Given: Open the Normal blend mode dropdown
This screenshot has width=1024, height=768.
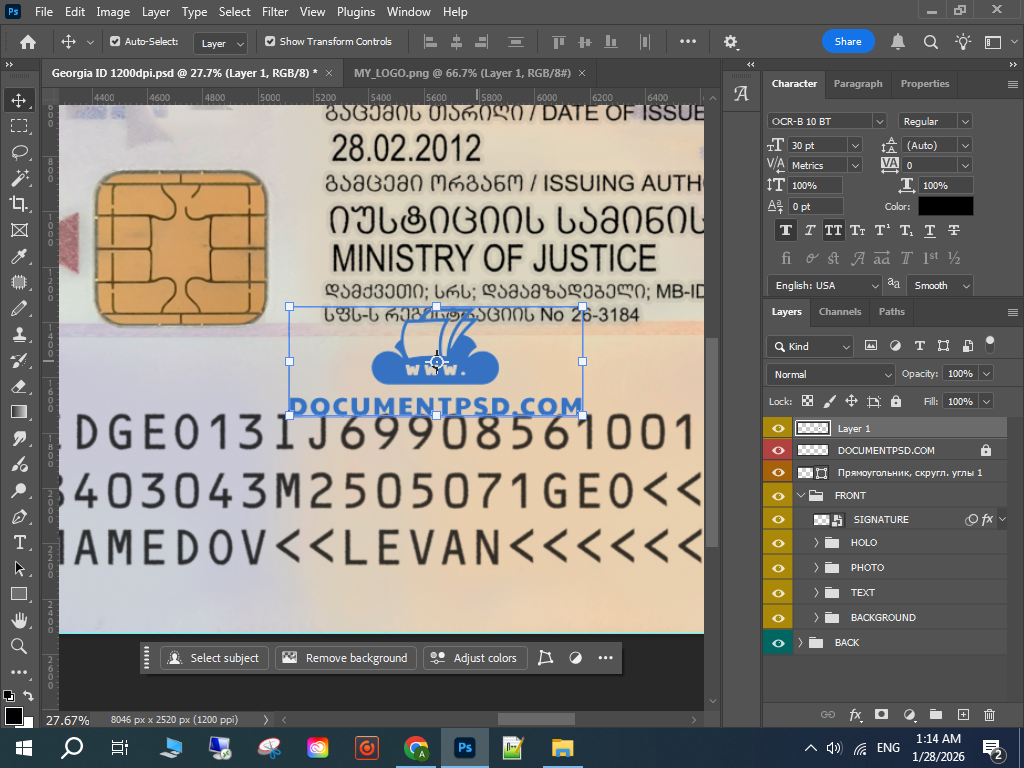Looking at the screenshot, I should pyautogui.click(x=830, y=374).
